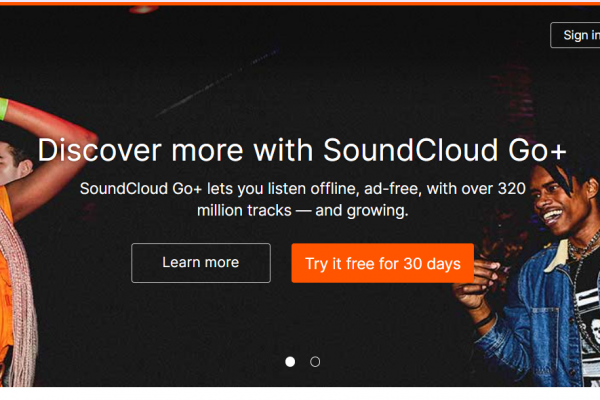Click the Sign in button

click(x=579, y=35)
